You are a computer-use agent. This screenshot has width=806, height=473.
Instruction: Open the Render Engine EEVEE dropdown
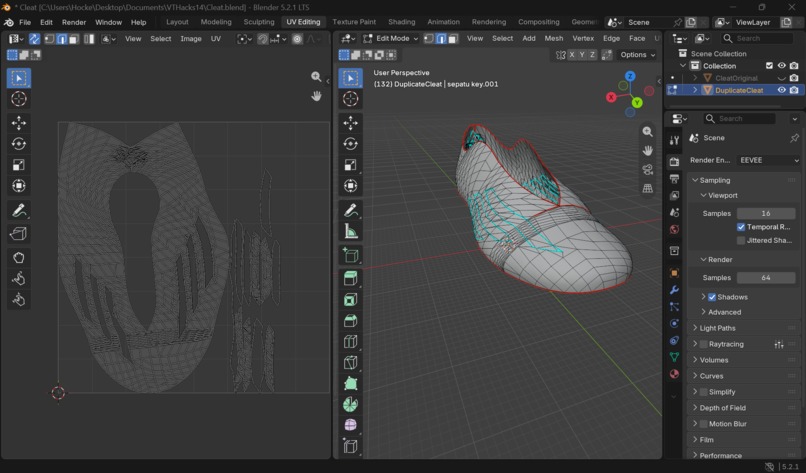[x=768, y=160]
